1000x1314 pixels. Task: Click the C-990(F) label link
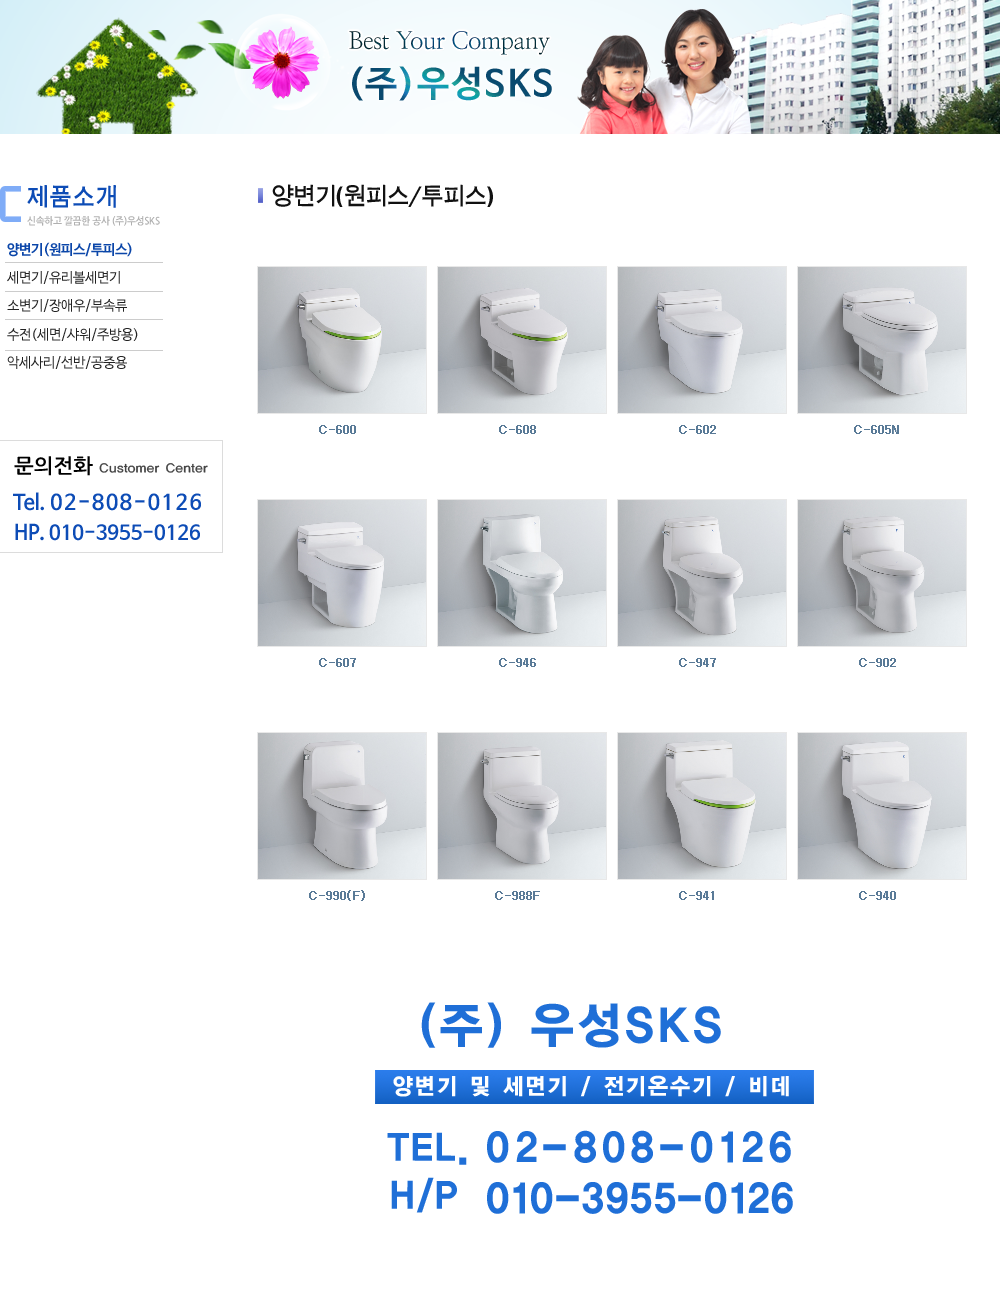337,896
